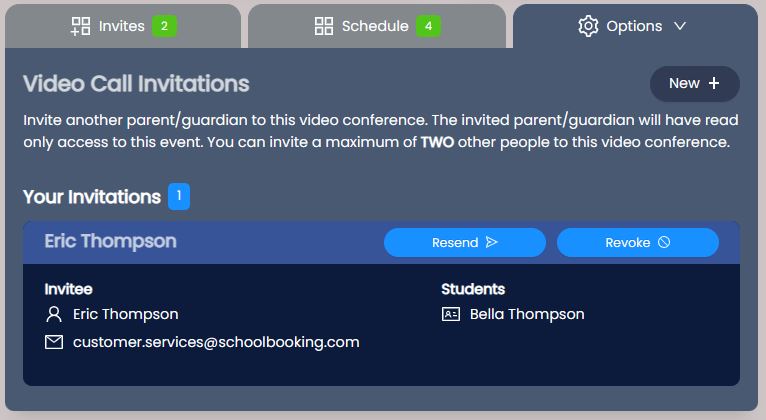
Task: Click the invitee person icon
Action: 54,314
